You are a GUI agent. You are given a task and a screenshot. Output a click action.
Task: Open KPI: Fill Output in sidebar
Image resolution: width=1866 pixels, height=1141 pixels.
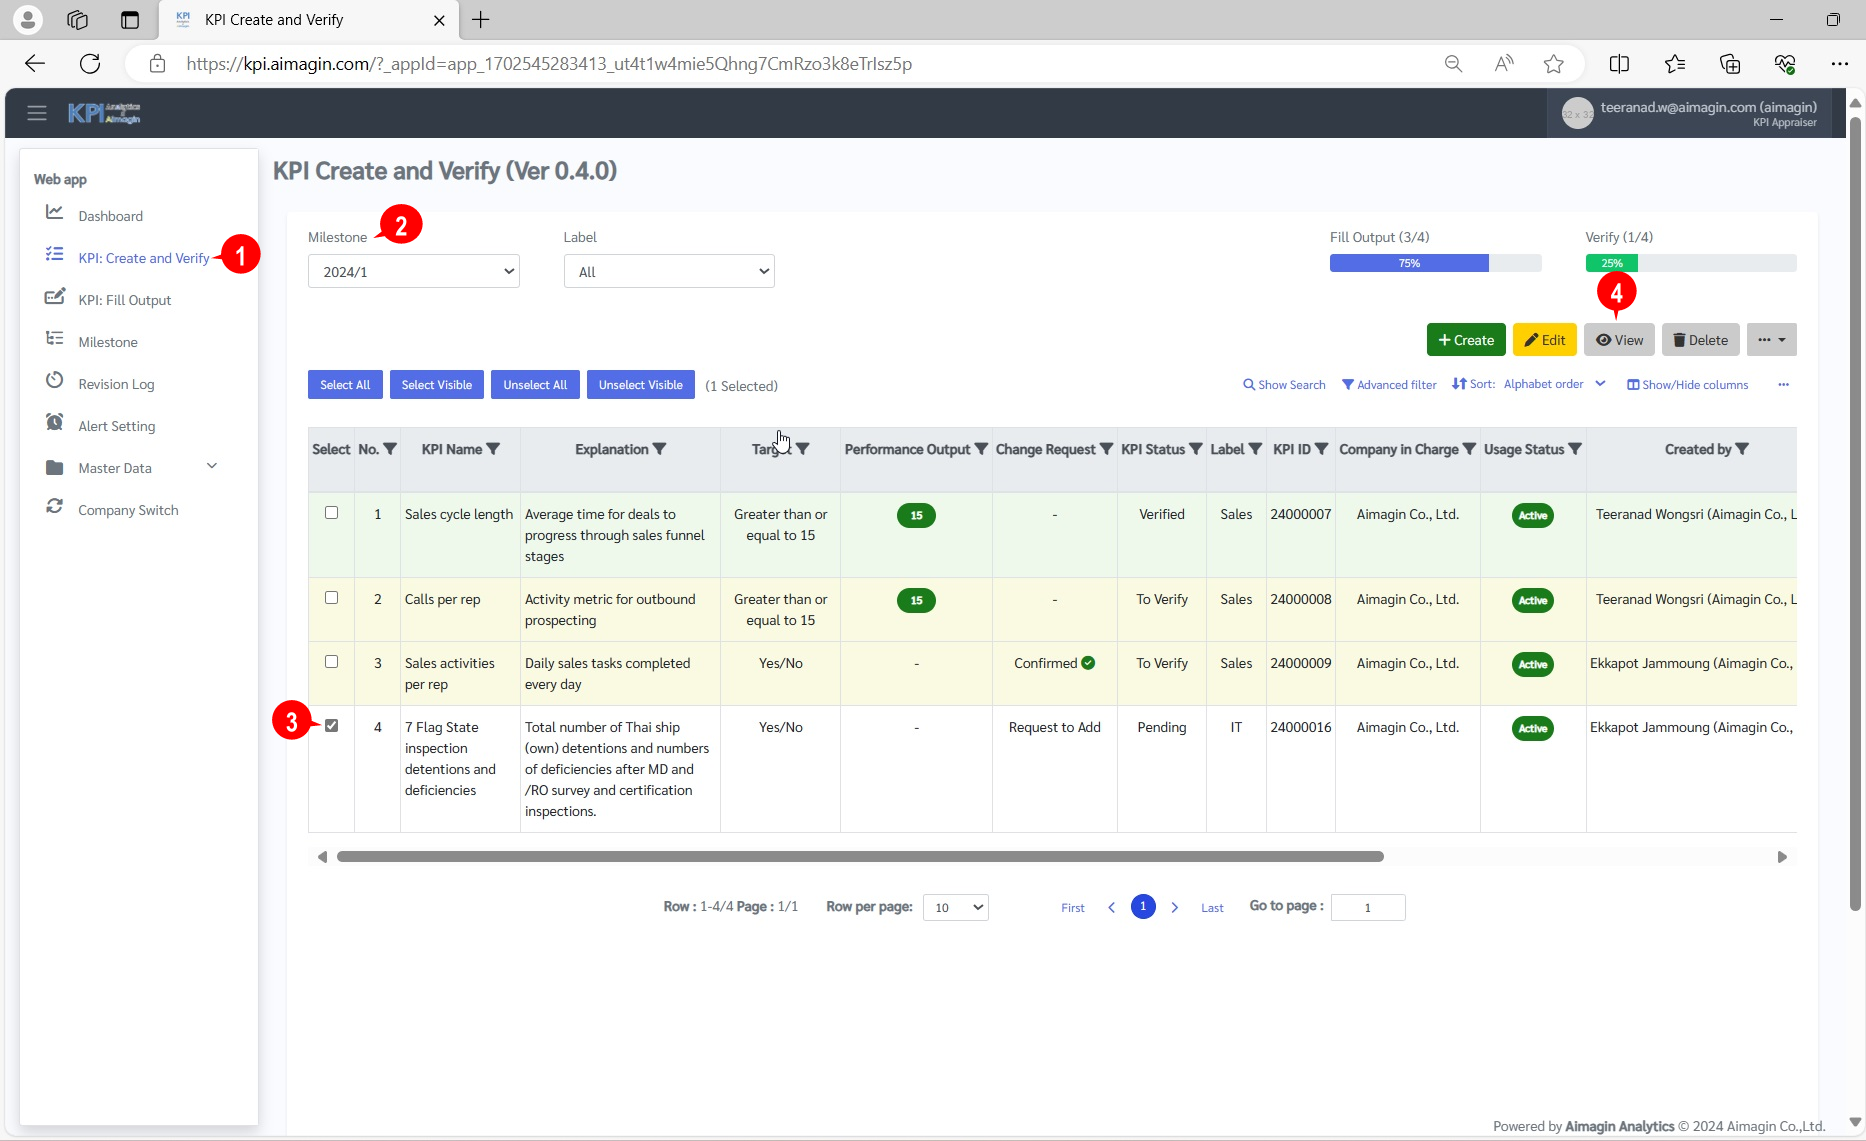point(124,300)
